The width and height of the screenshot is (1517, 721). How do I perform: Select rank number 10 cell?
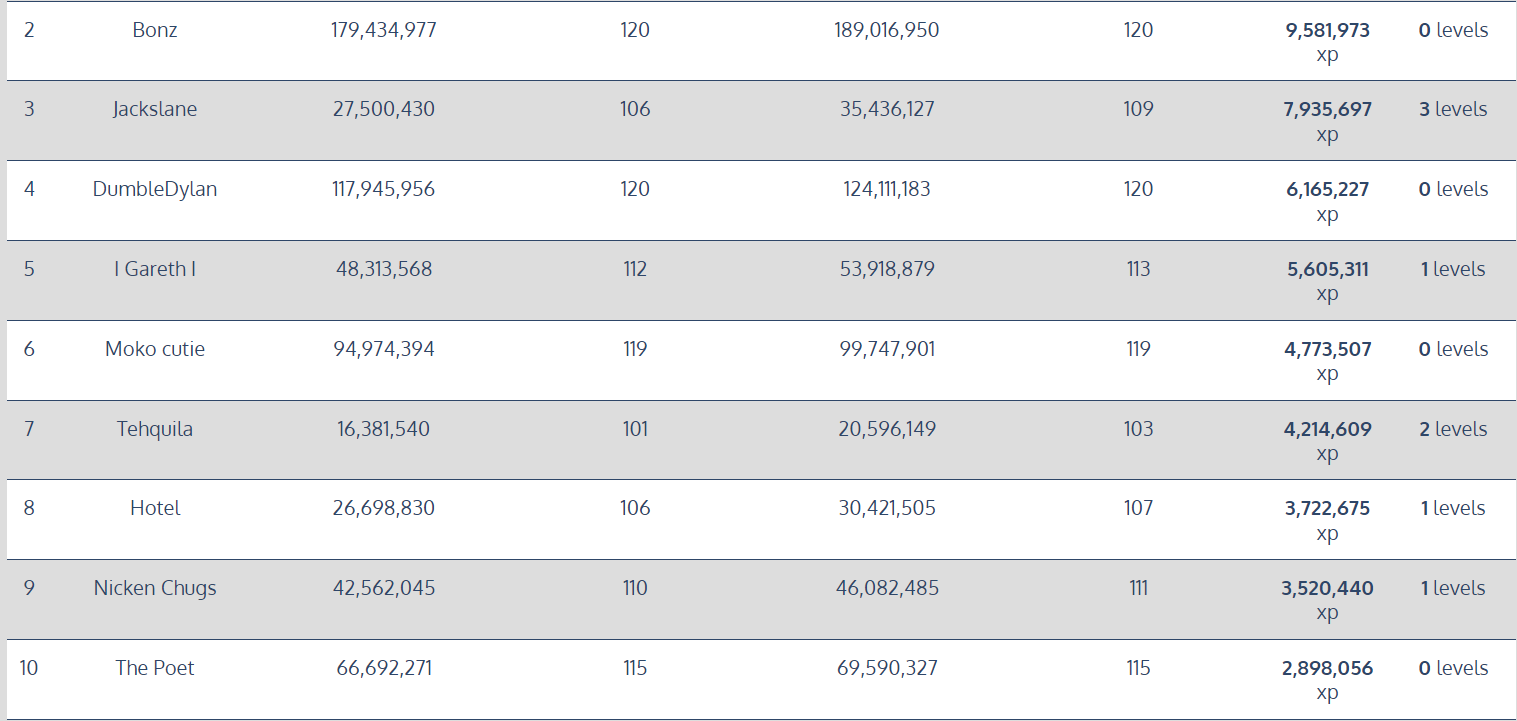(x=29, y=668)
